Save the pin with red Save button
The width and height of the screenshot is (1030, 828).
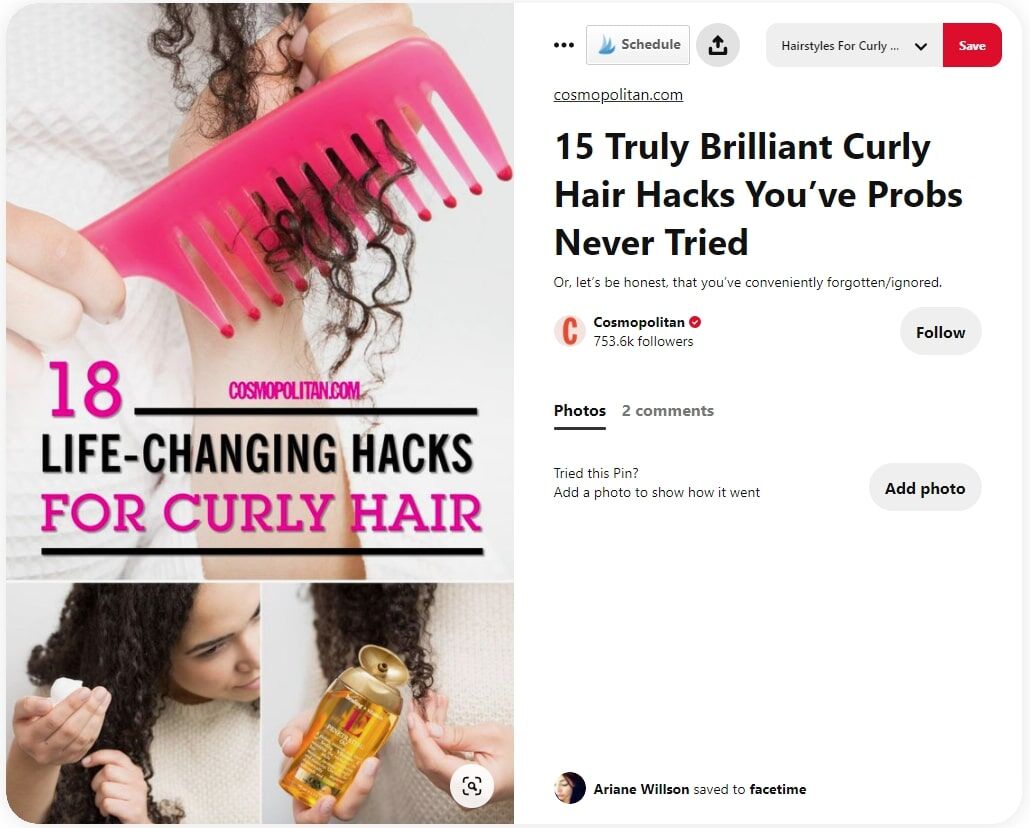tap(972, 45)
